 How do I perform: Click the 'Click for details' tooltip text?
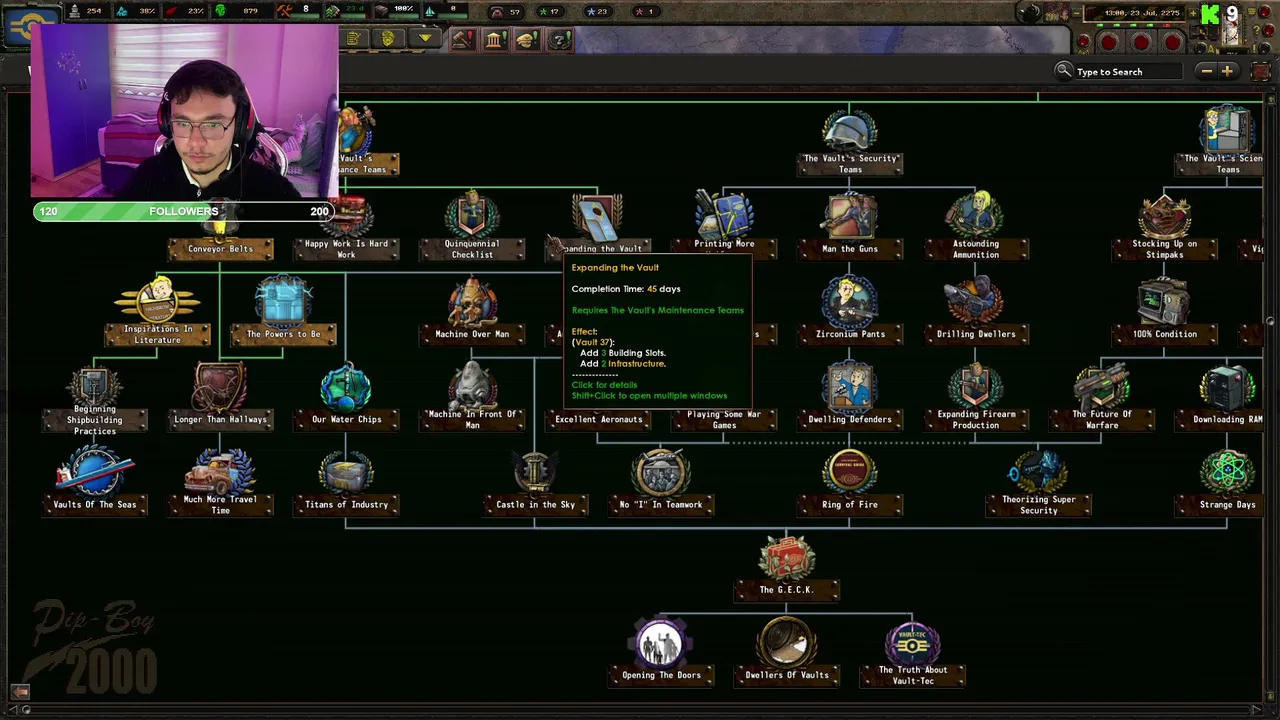[x=604, y=385]
